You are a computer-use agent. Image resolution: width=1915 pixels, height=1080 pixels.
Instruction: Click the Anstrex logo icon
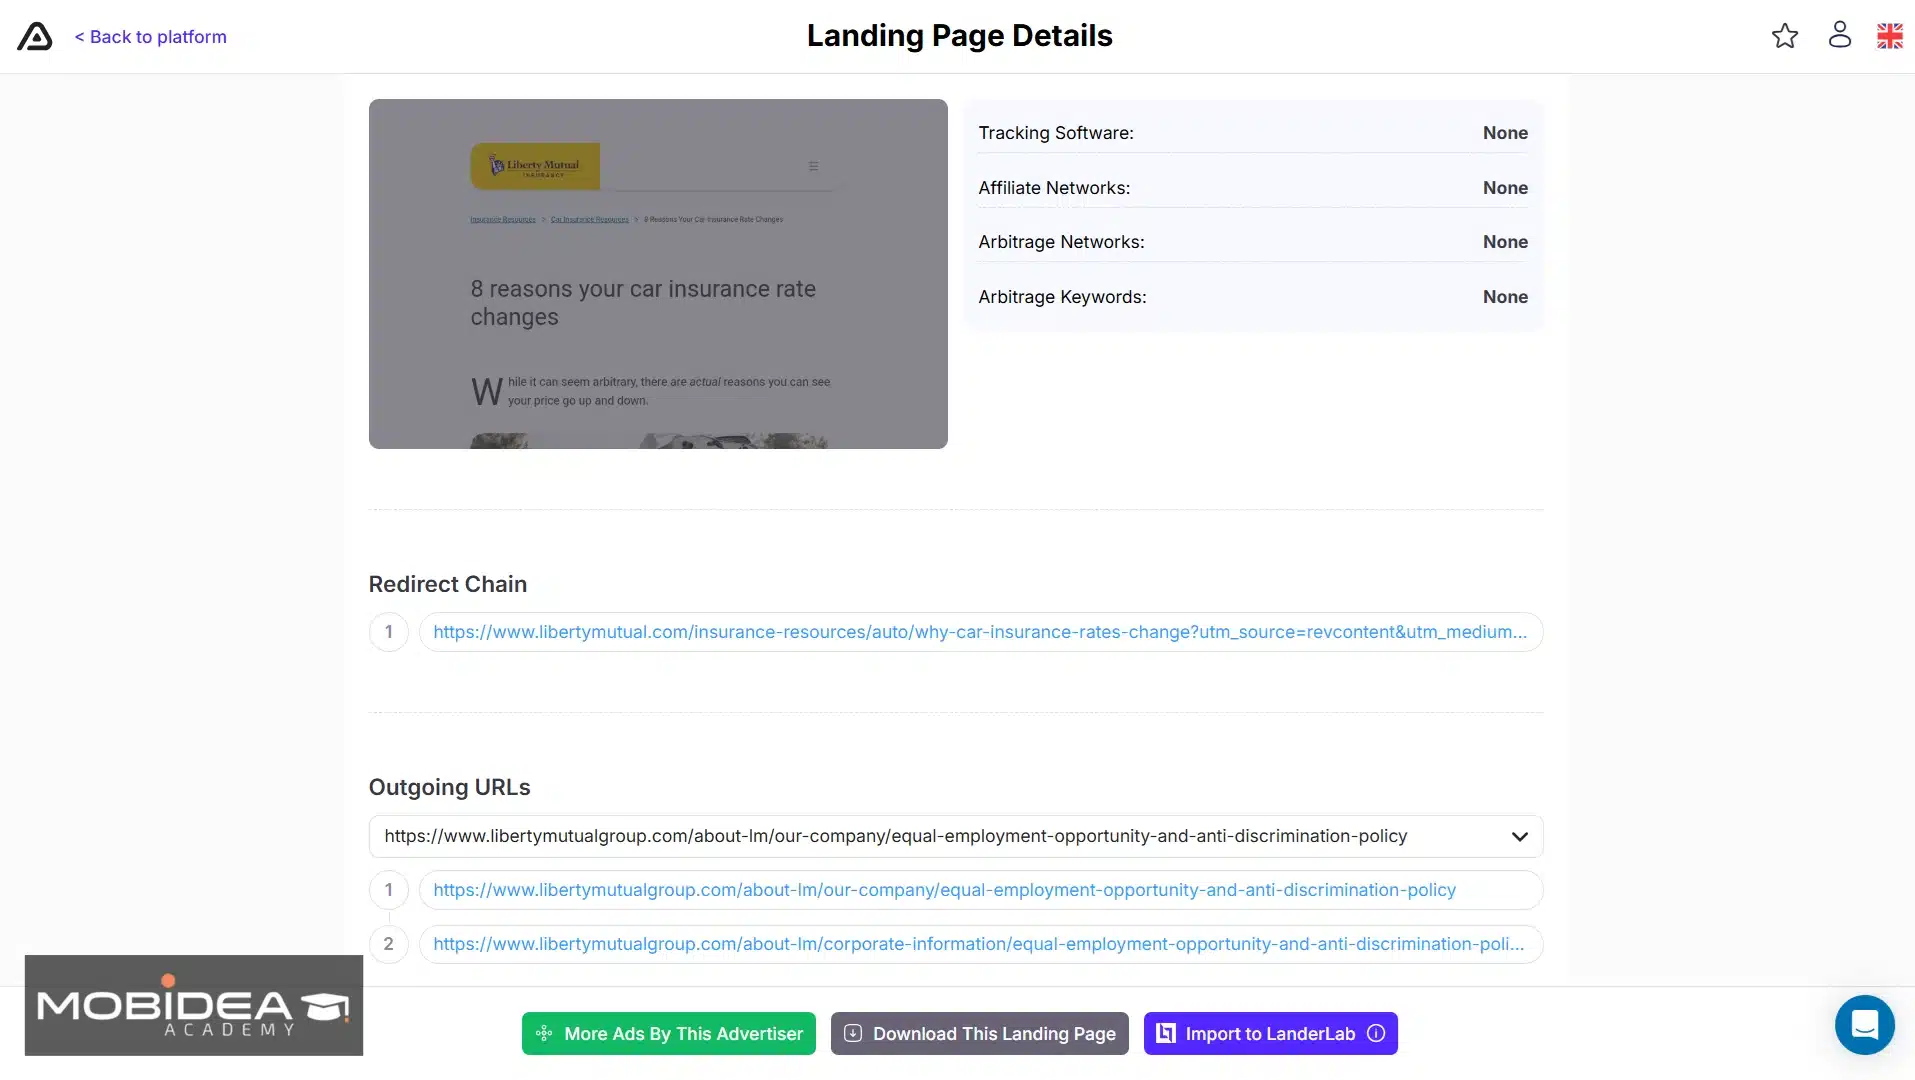click(x=35, y=36)
